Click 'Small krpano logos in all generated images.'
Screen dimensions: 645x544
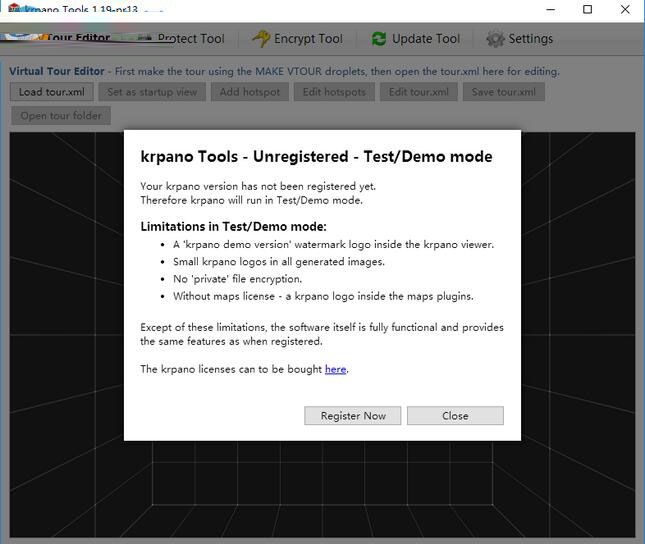point(279,262)
